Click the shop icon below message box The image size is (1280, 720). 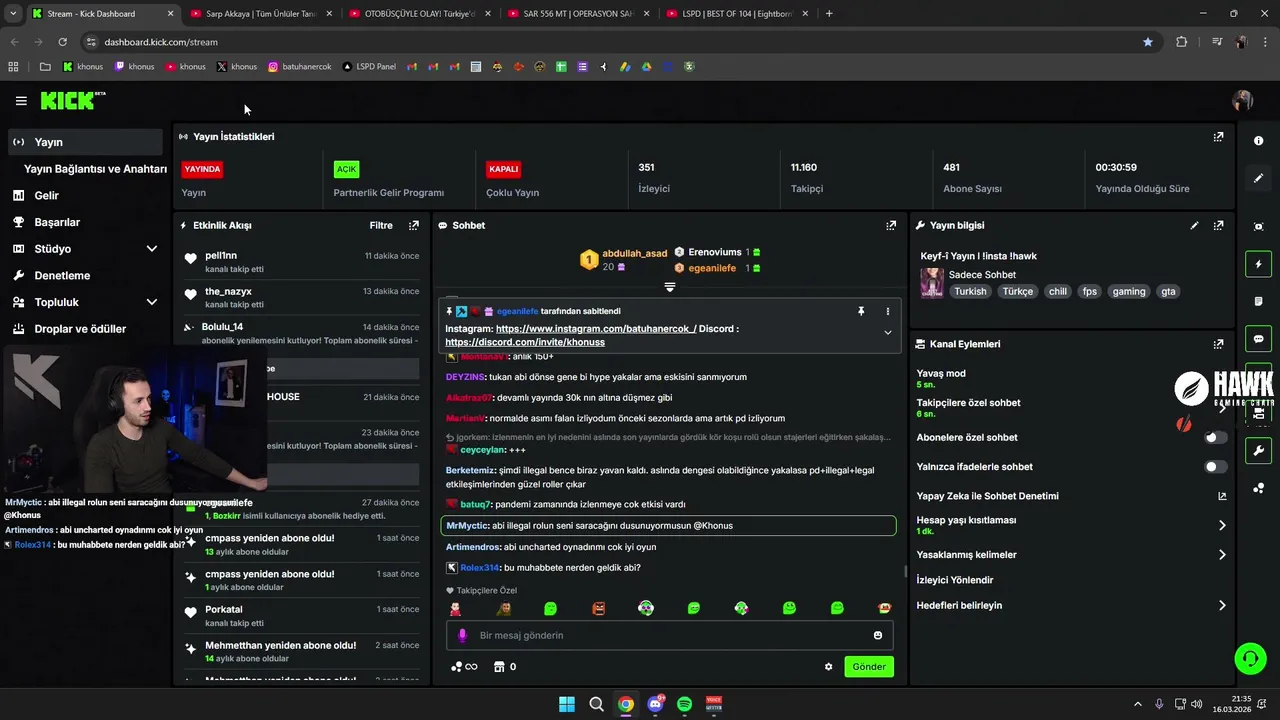[x=506, y=667]
